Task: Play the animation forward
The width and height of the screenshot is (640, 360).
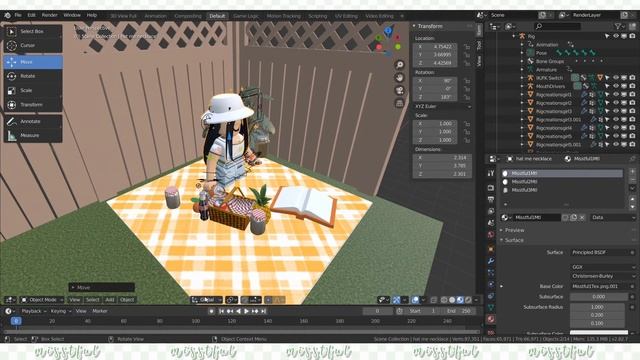Action: (247, 311)
